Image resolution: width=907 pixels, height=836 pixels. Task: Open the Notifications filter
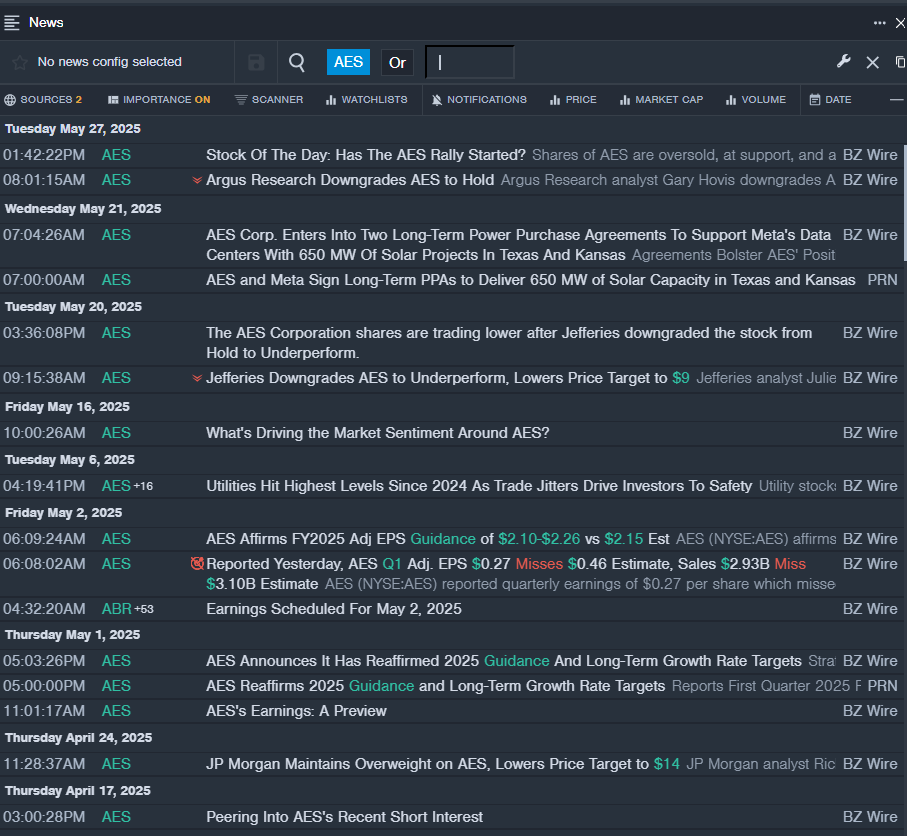(479, 100)
